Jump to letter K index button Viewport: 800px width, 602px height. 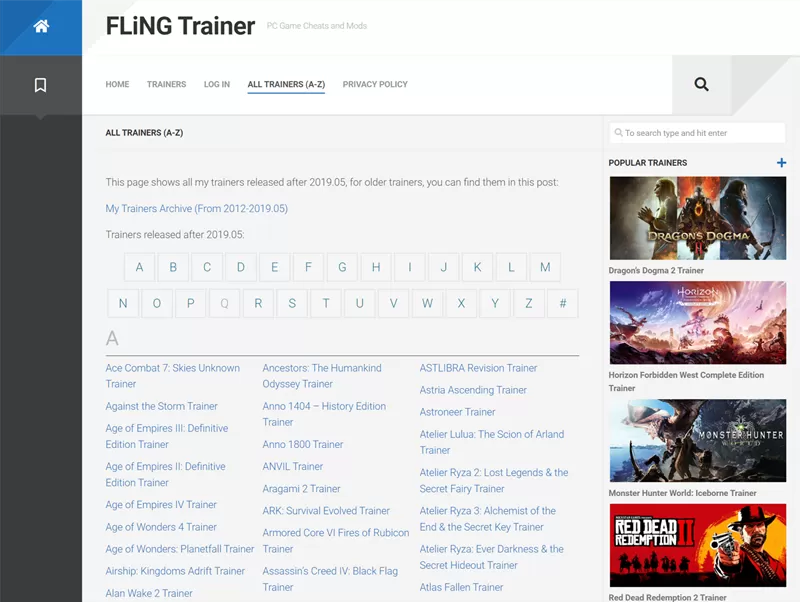[478, 267]
